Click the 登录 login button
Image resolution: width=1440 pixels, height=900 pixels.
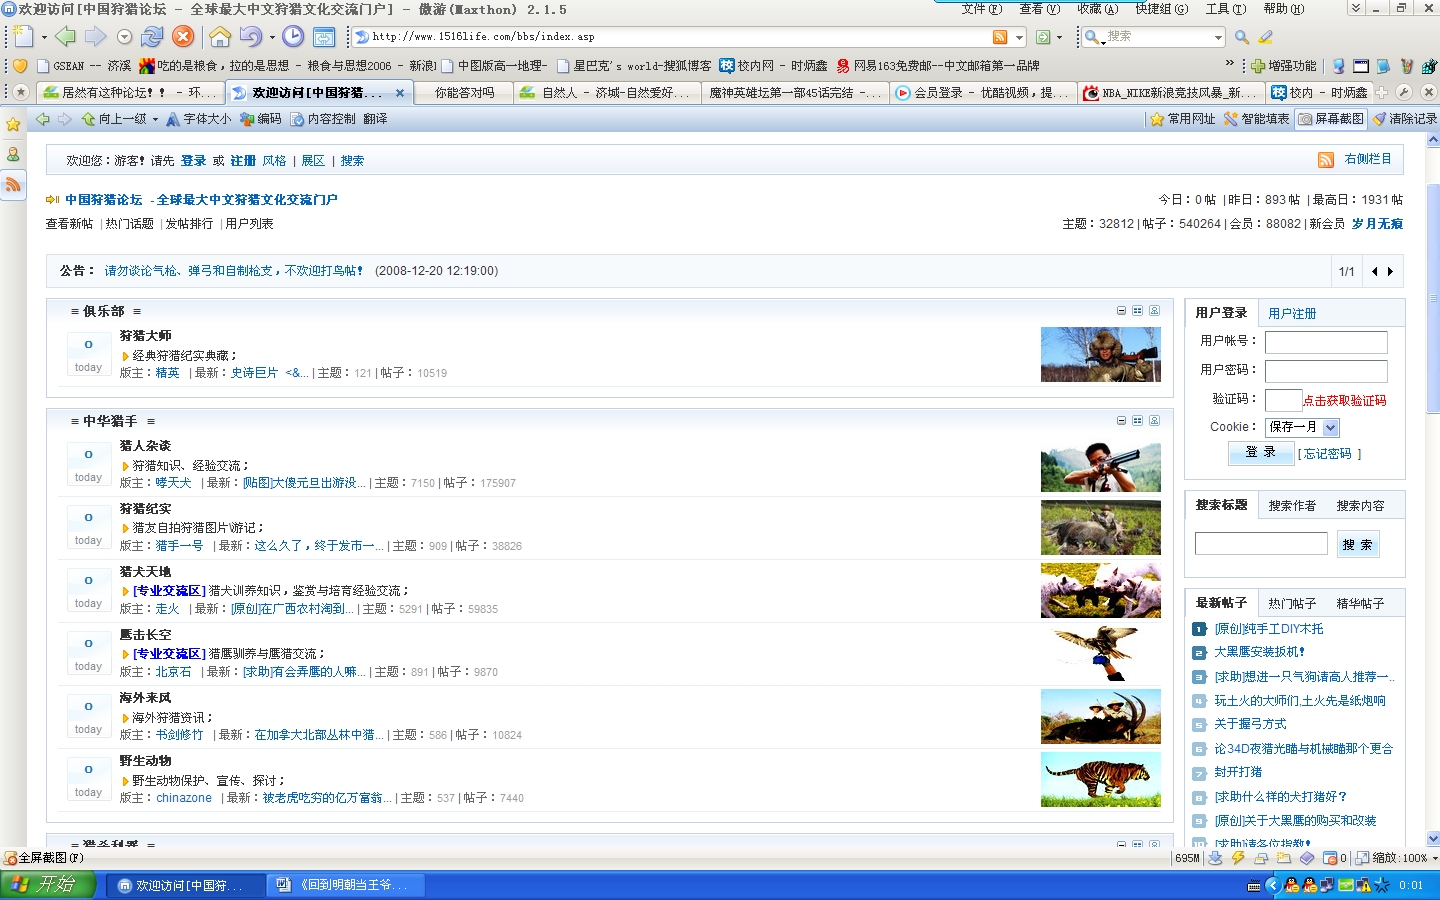(1260, 453)
